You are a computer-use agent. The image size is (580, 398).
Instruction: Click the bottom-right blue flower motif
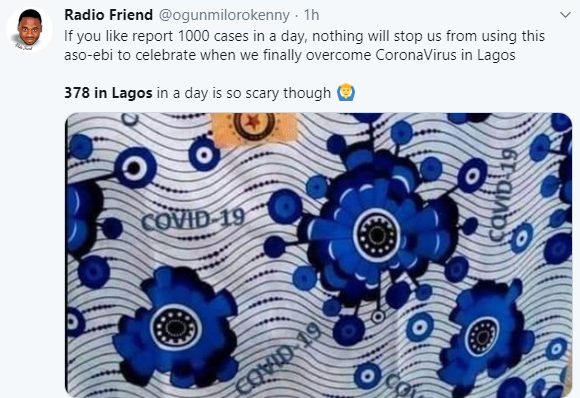[485, 335]
